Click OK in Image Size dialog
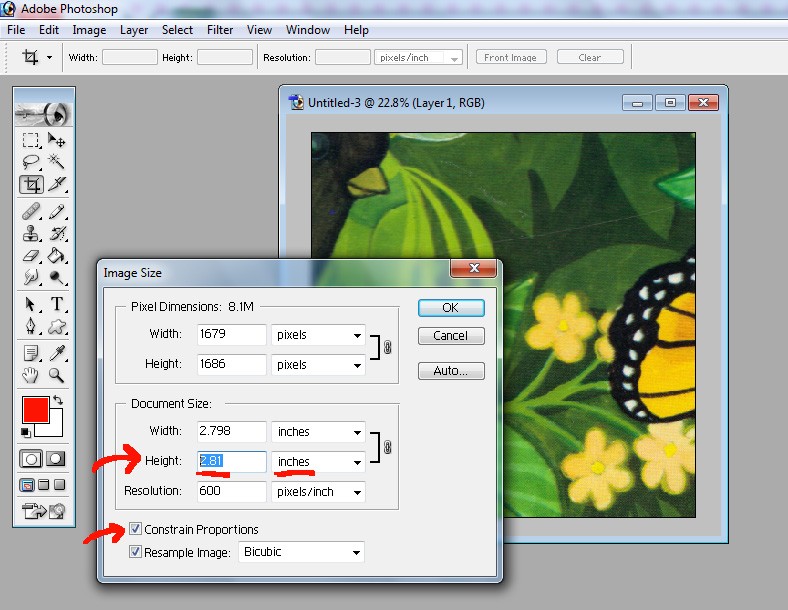 (x=451, y=308)
